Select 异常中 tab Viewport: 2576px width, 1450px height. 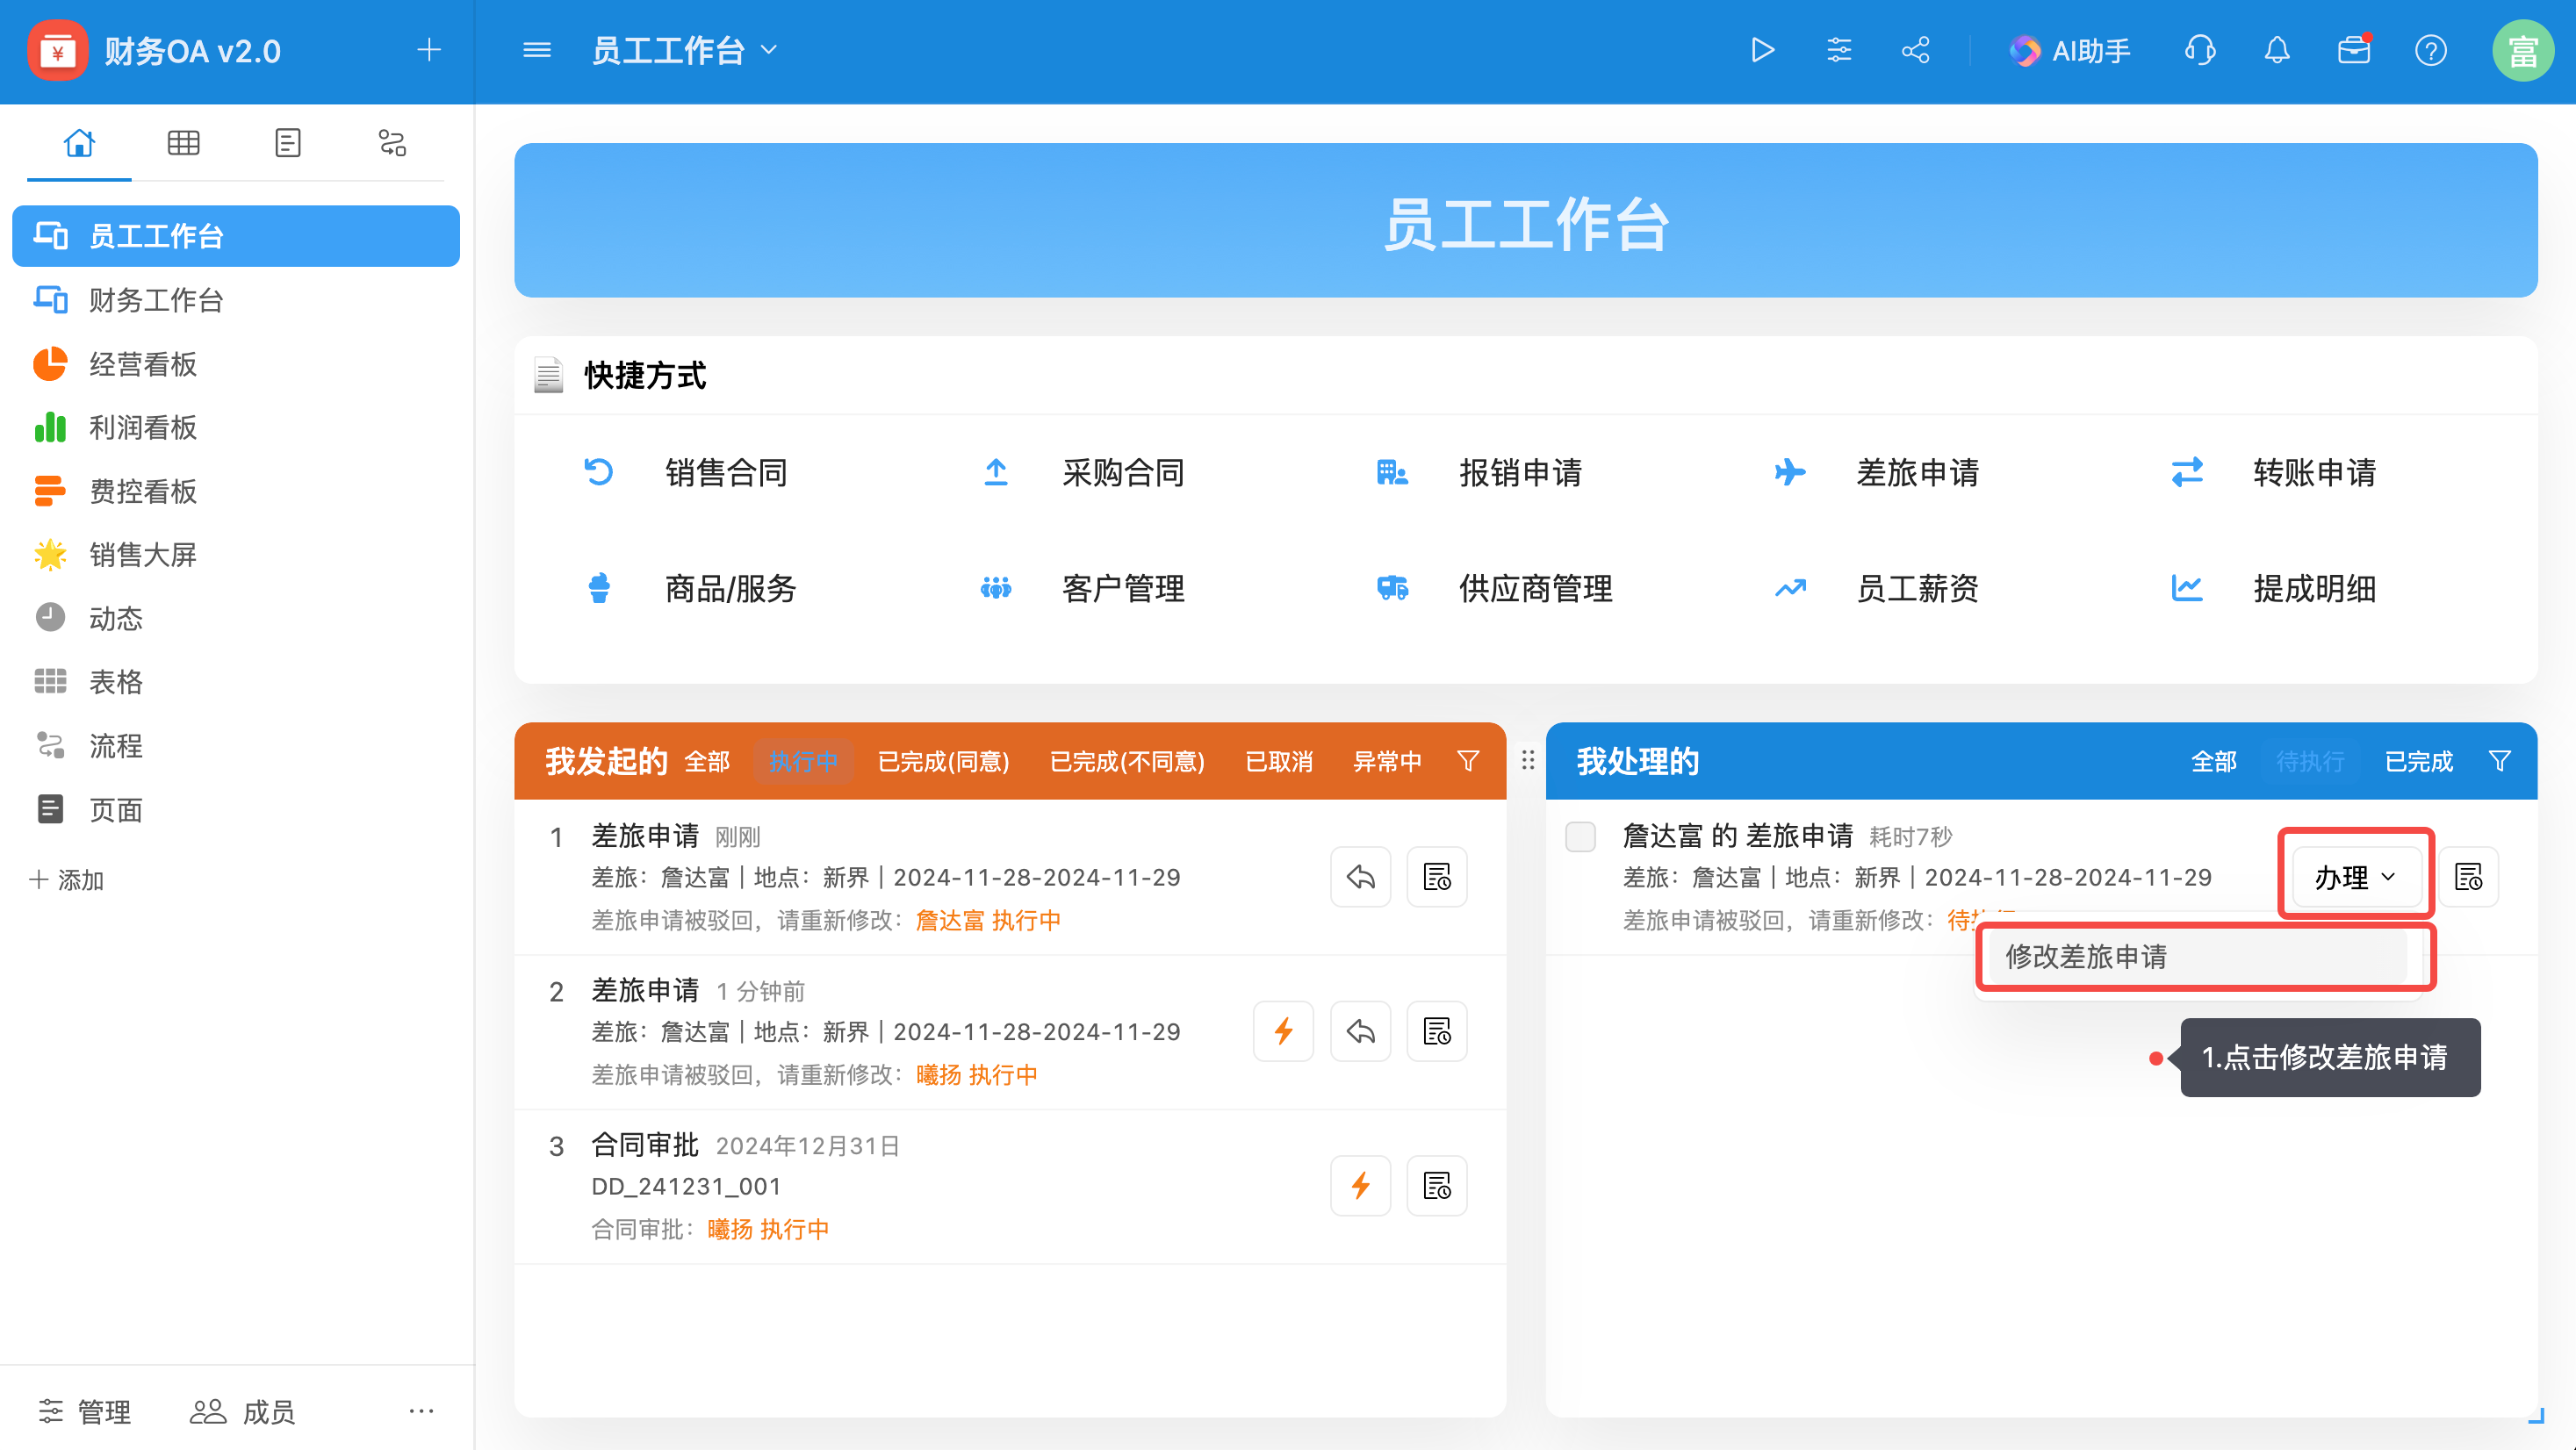coord(1387,762)
